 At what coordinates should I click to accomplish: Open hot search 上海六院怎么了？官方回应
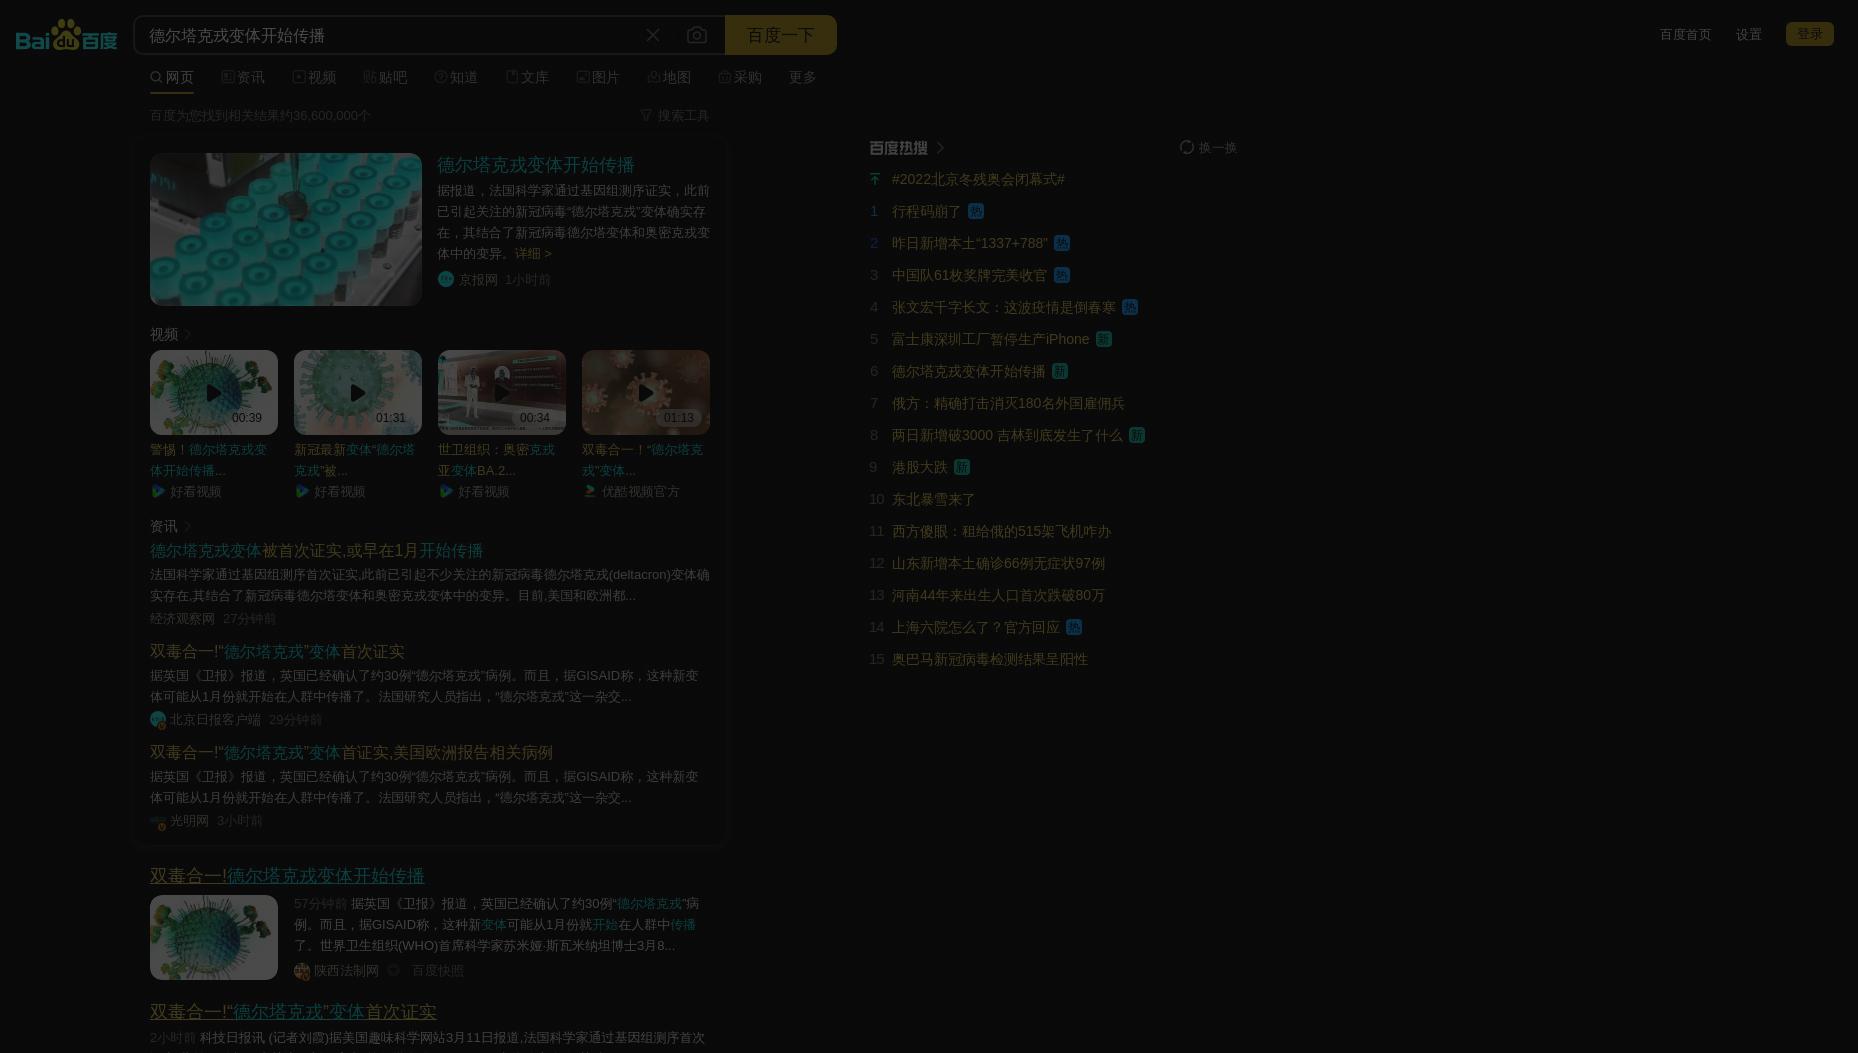coord(975,627)
